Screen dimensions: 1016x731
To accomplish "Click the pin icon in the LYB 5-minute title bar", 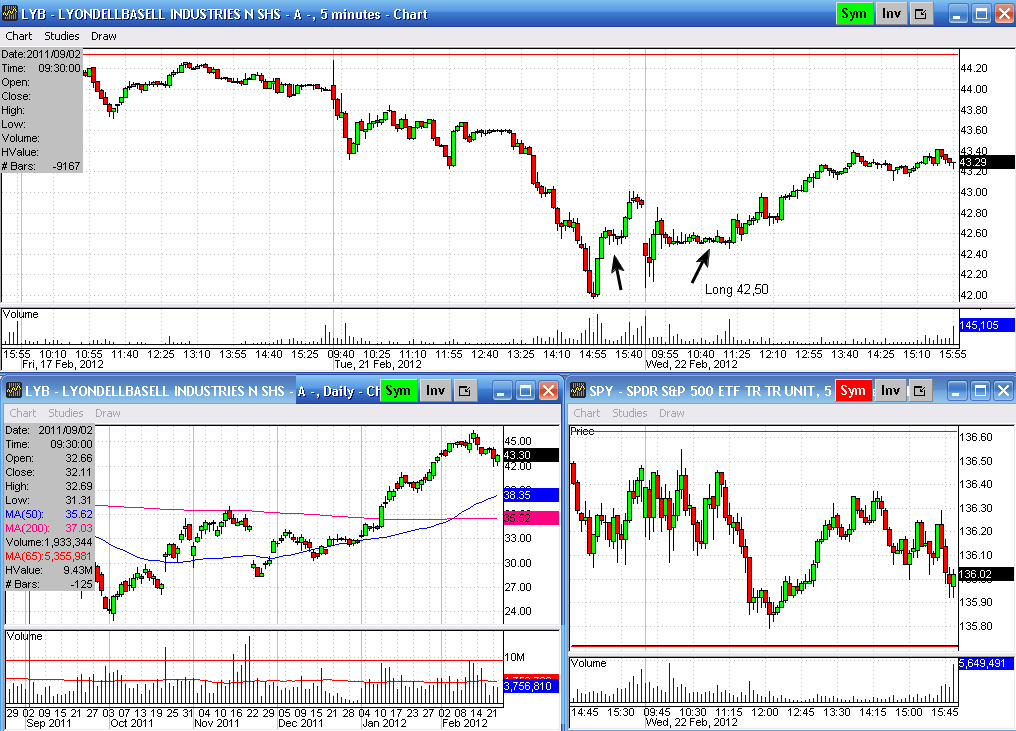I will pyautogui.click(x=920, y=14).
